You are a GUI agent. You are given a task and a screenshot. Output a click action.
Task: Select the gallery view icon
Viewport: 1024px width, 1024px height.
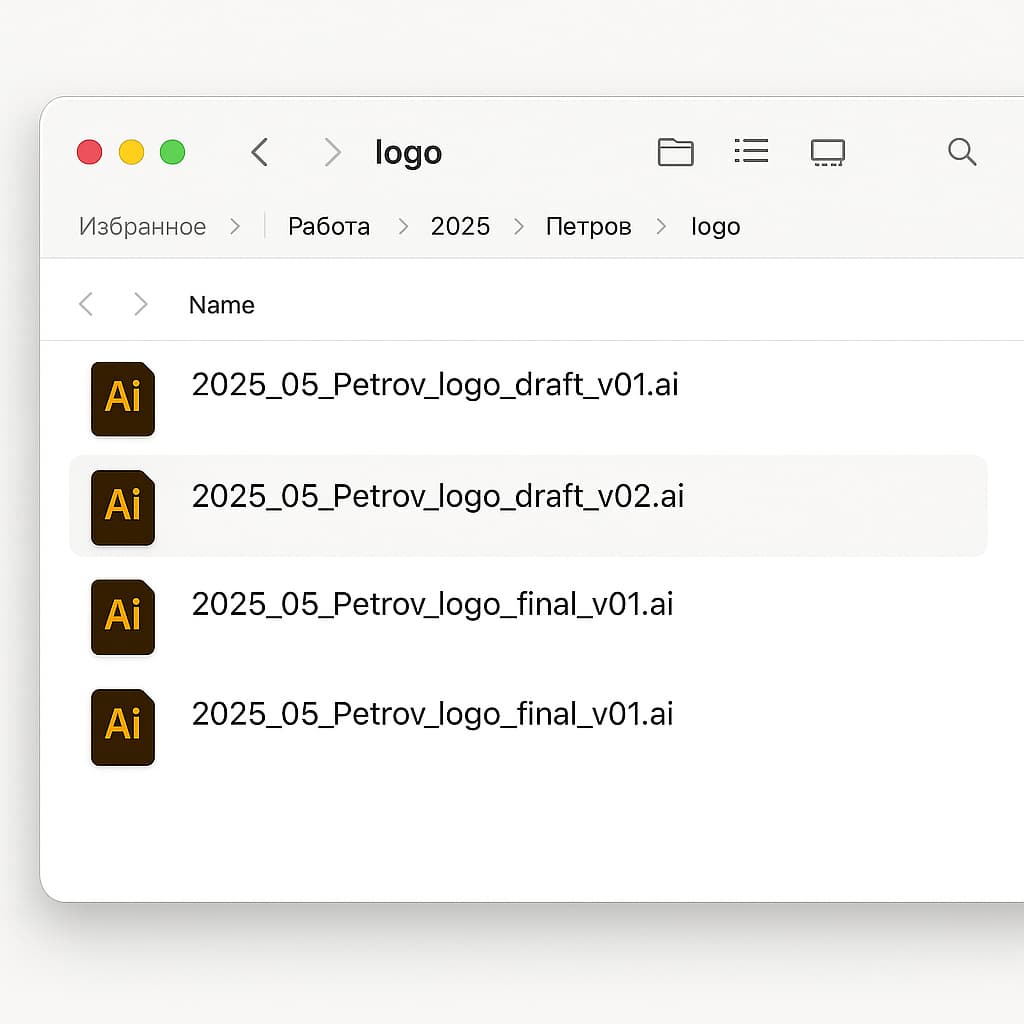(827, 153)
